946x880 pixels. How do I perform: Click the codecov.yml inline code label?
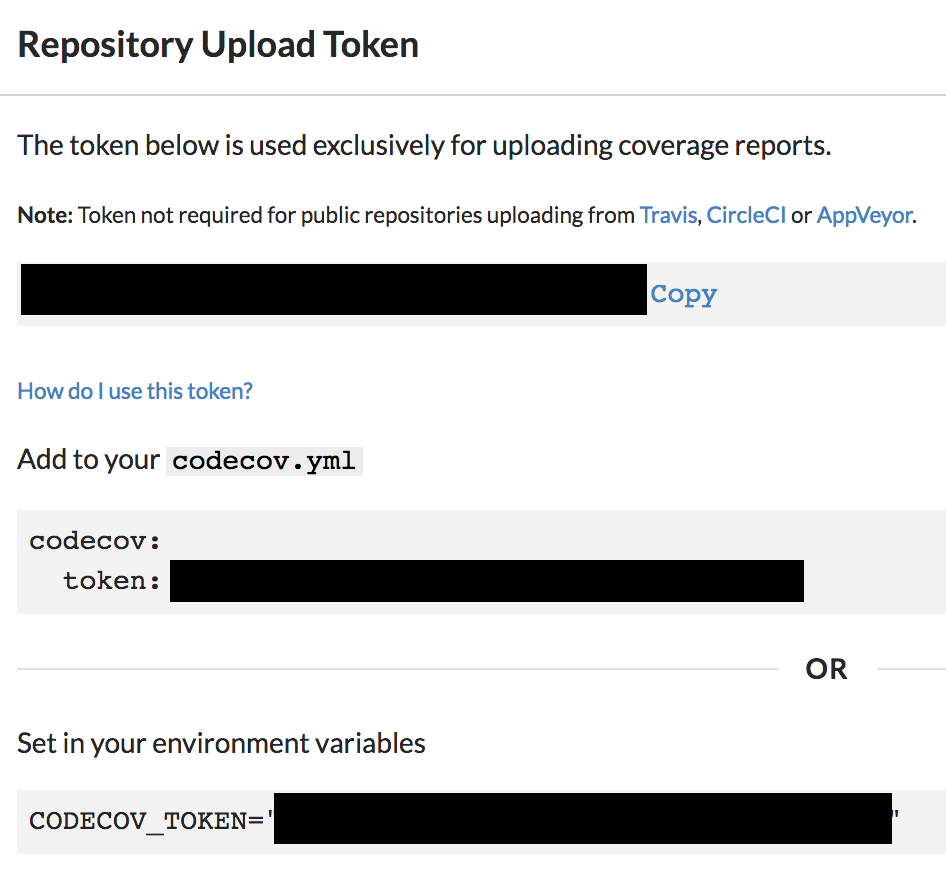click(x=264, y=461)
